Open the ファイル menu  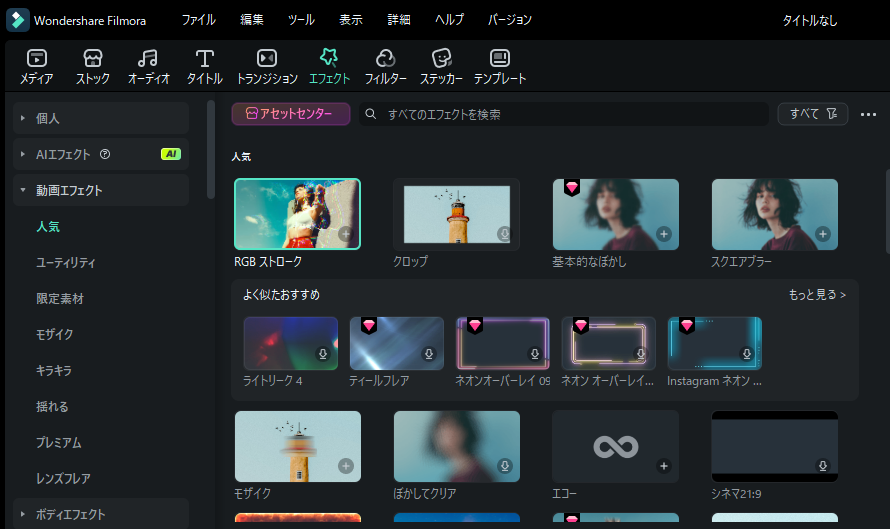[x=198, y=20]
